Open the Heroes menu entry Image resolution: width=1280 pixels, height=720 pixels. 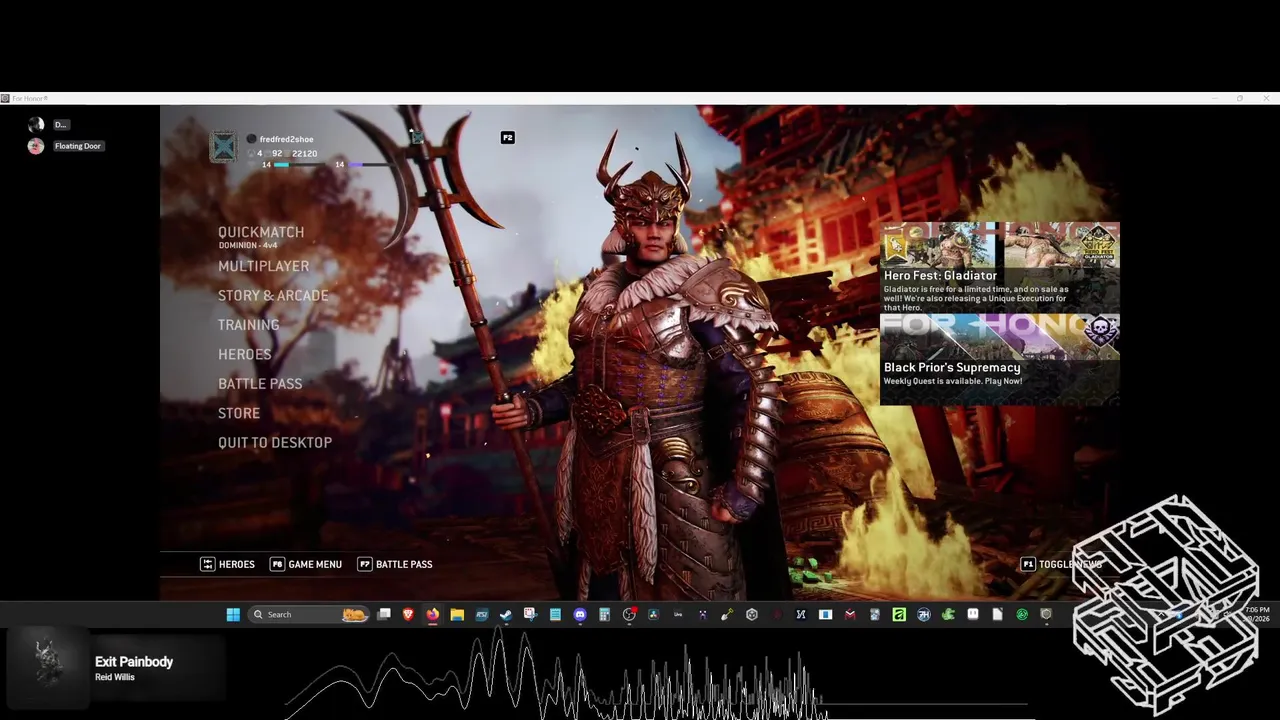pyautogui.click(x=244, y=354)
